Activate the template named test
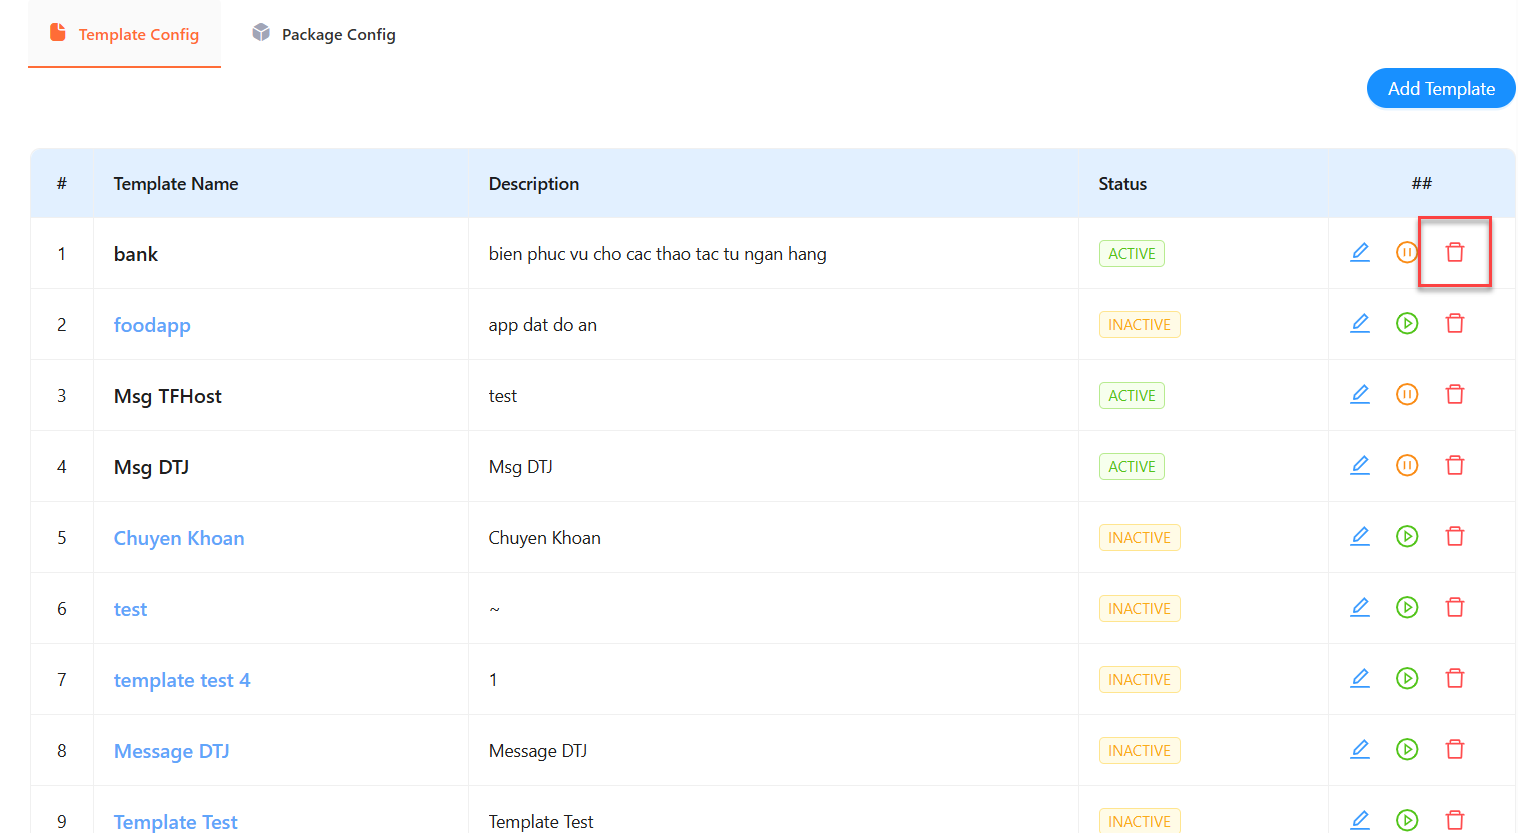1518x833 pixels. pos(1407,607)
